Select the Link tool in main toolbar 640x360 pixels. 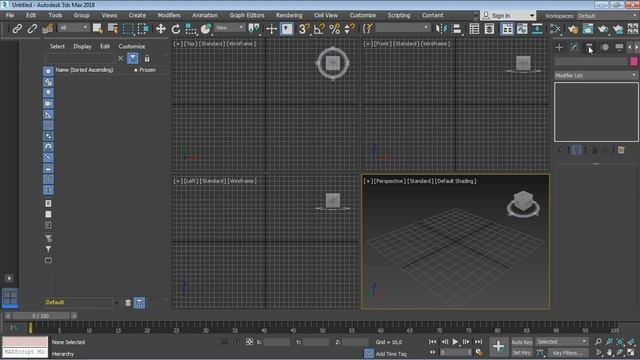tap(17, 29)
